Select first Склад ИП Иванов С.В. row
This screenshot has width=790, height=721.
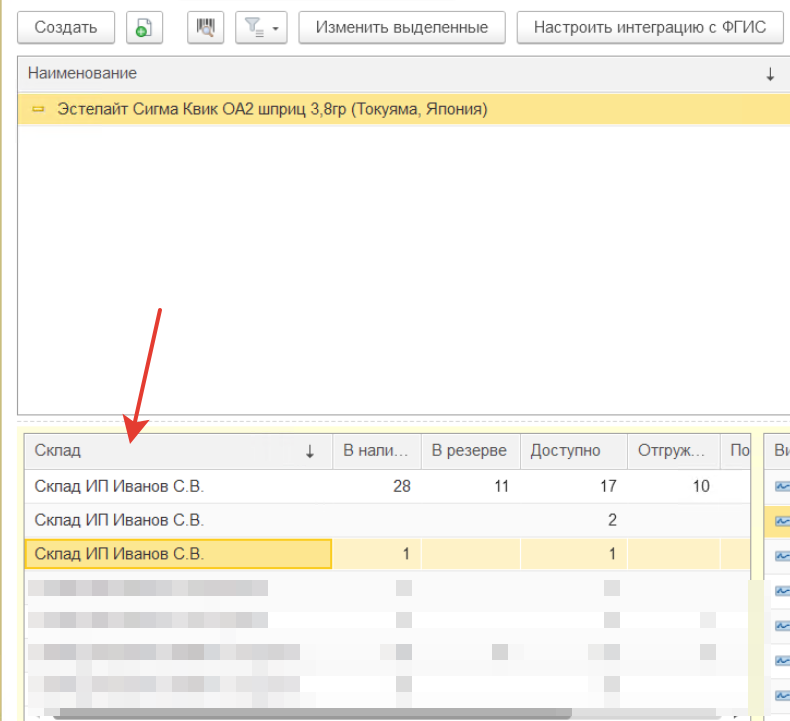(387, 486)
